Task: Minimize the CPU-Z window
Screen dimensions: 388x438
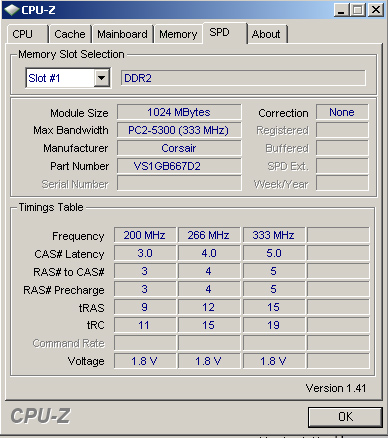Action: [x=341, y=10]
